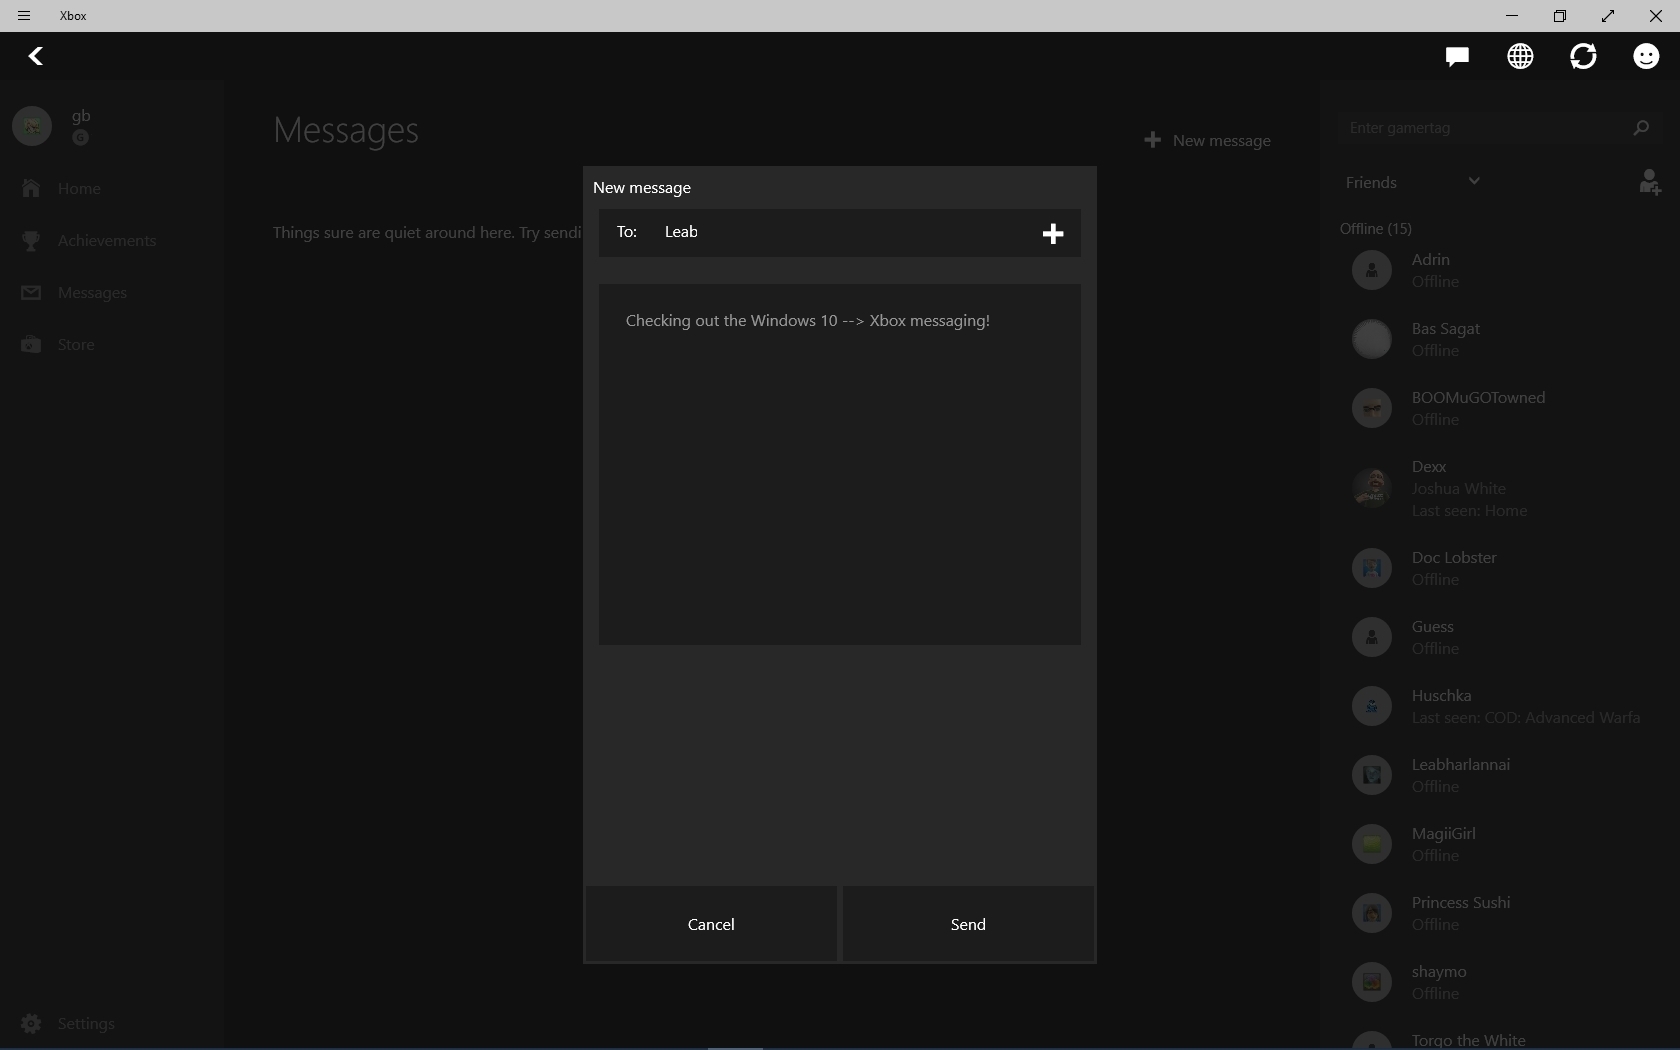The width and height of the screenshot is (1680, 1050).
Task: Click the Home house icon
Action: point(31,188)
